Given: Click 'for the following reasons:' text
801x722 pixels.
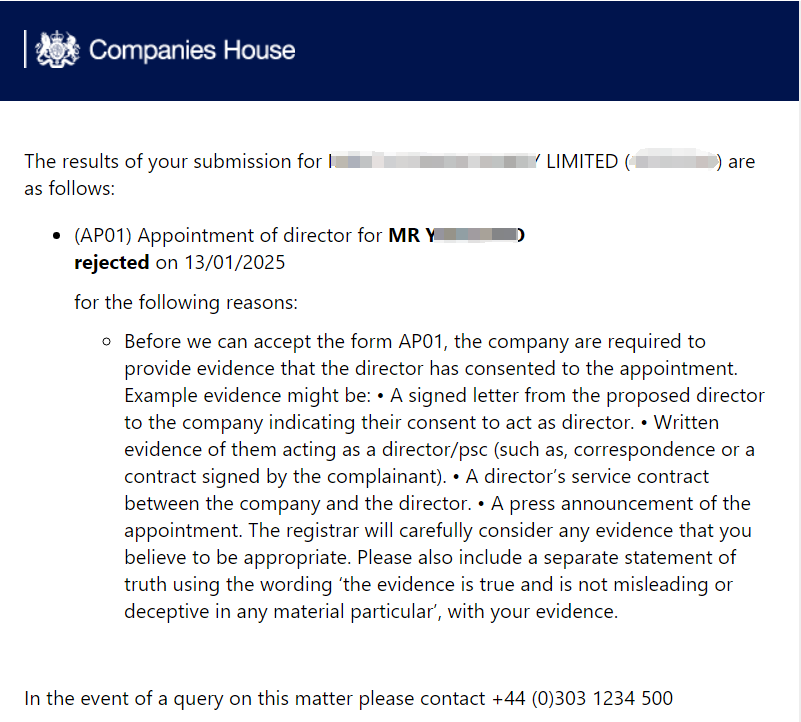Looking at the screenshot, I should 186,302.
